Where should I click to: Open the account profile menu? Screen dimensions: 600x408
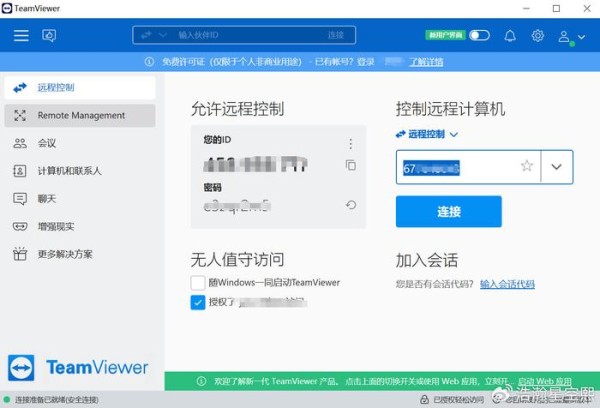click(571, 37)
